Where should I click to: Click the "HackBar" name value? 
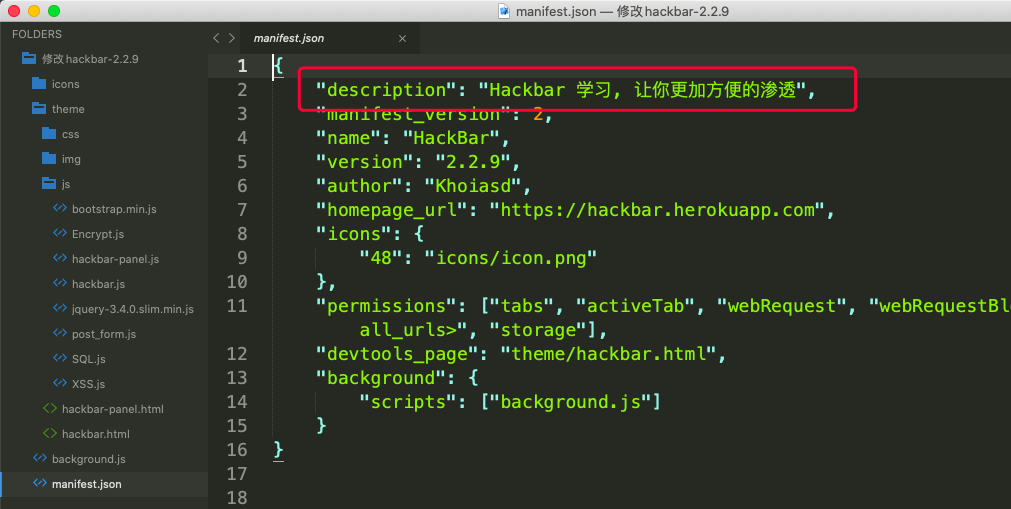(x=451, y=138)
